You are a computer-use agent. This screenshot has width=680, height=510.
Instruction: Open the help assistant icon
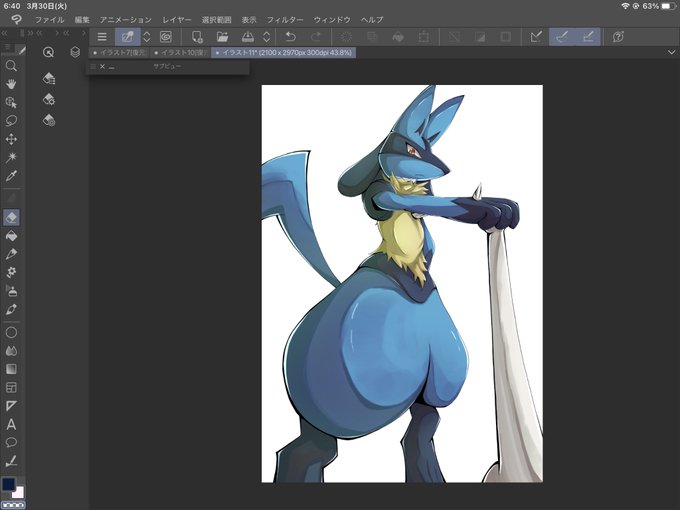pyautogui.click(x=618, y=37)
